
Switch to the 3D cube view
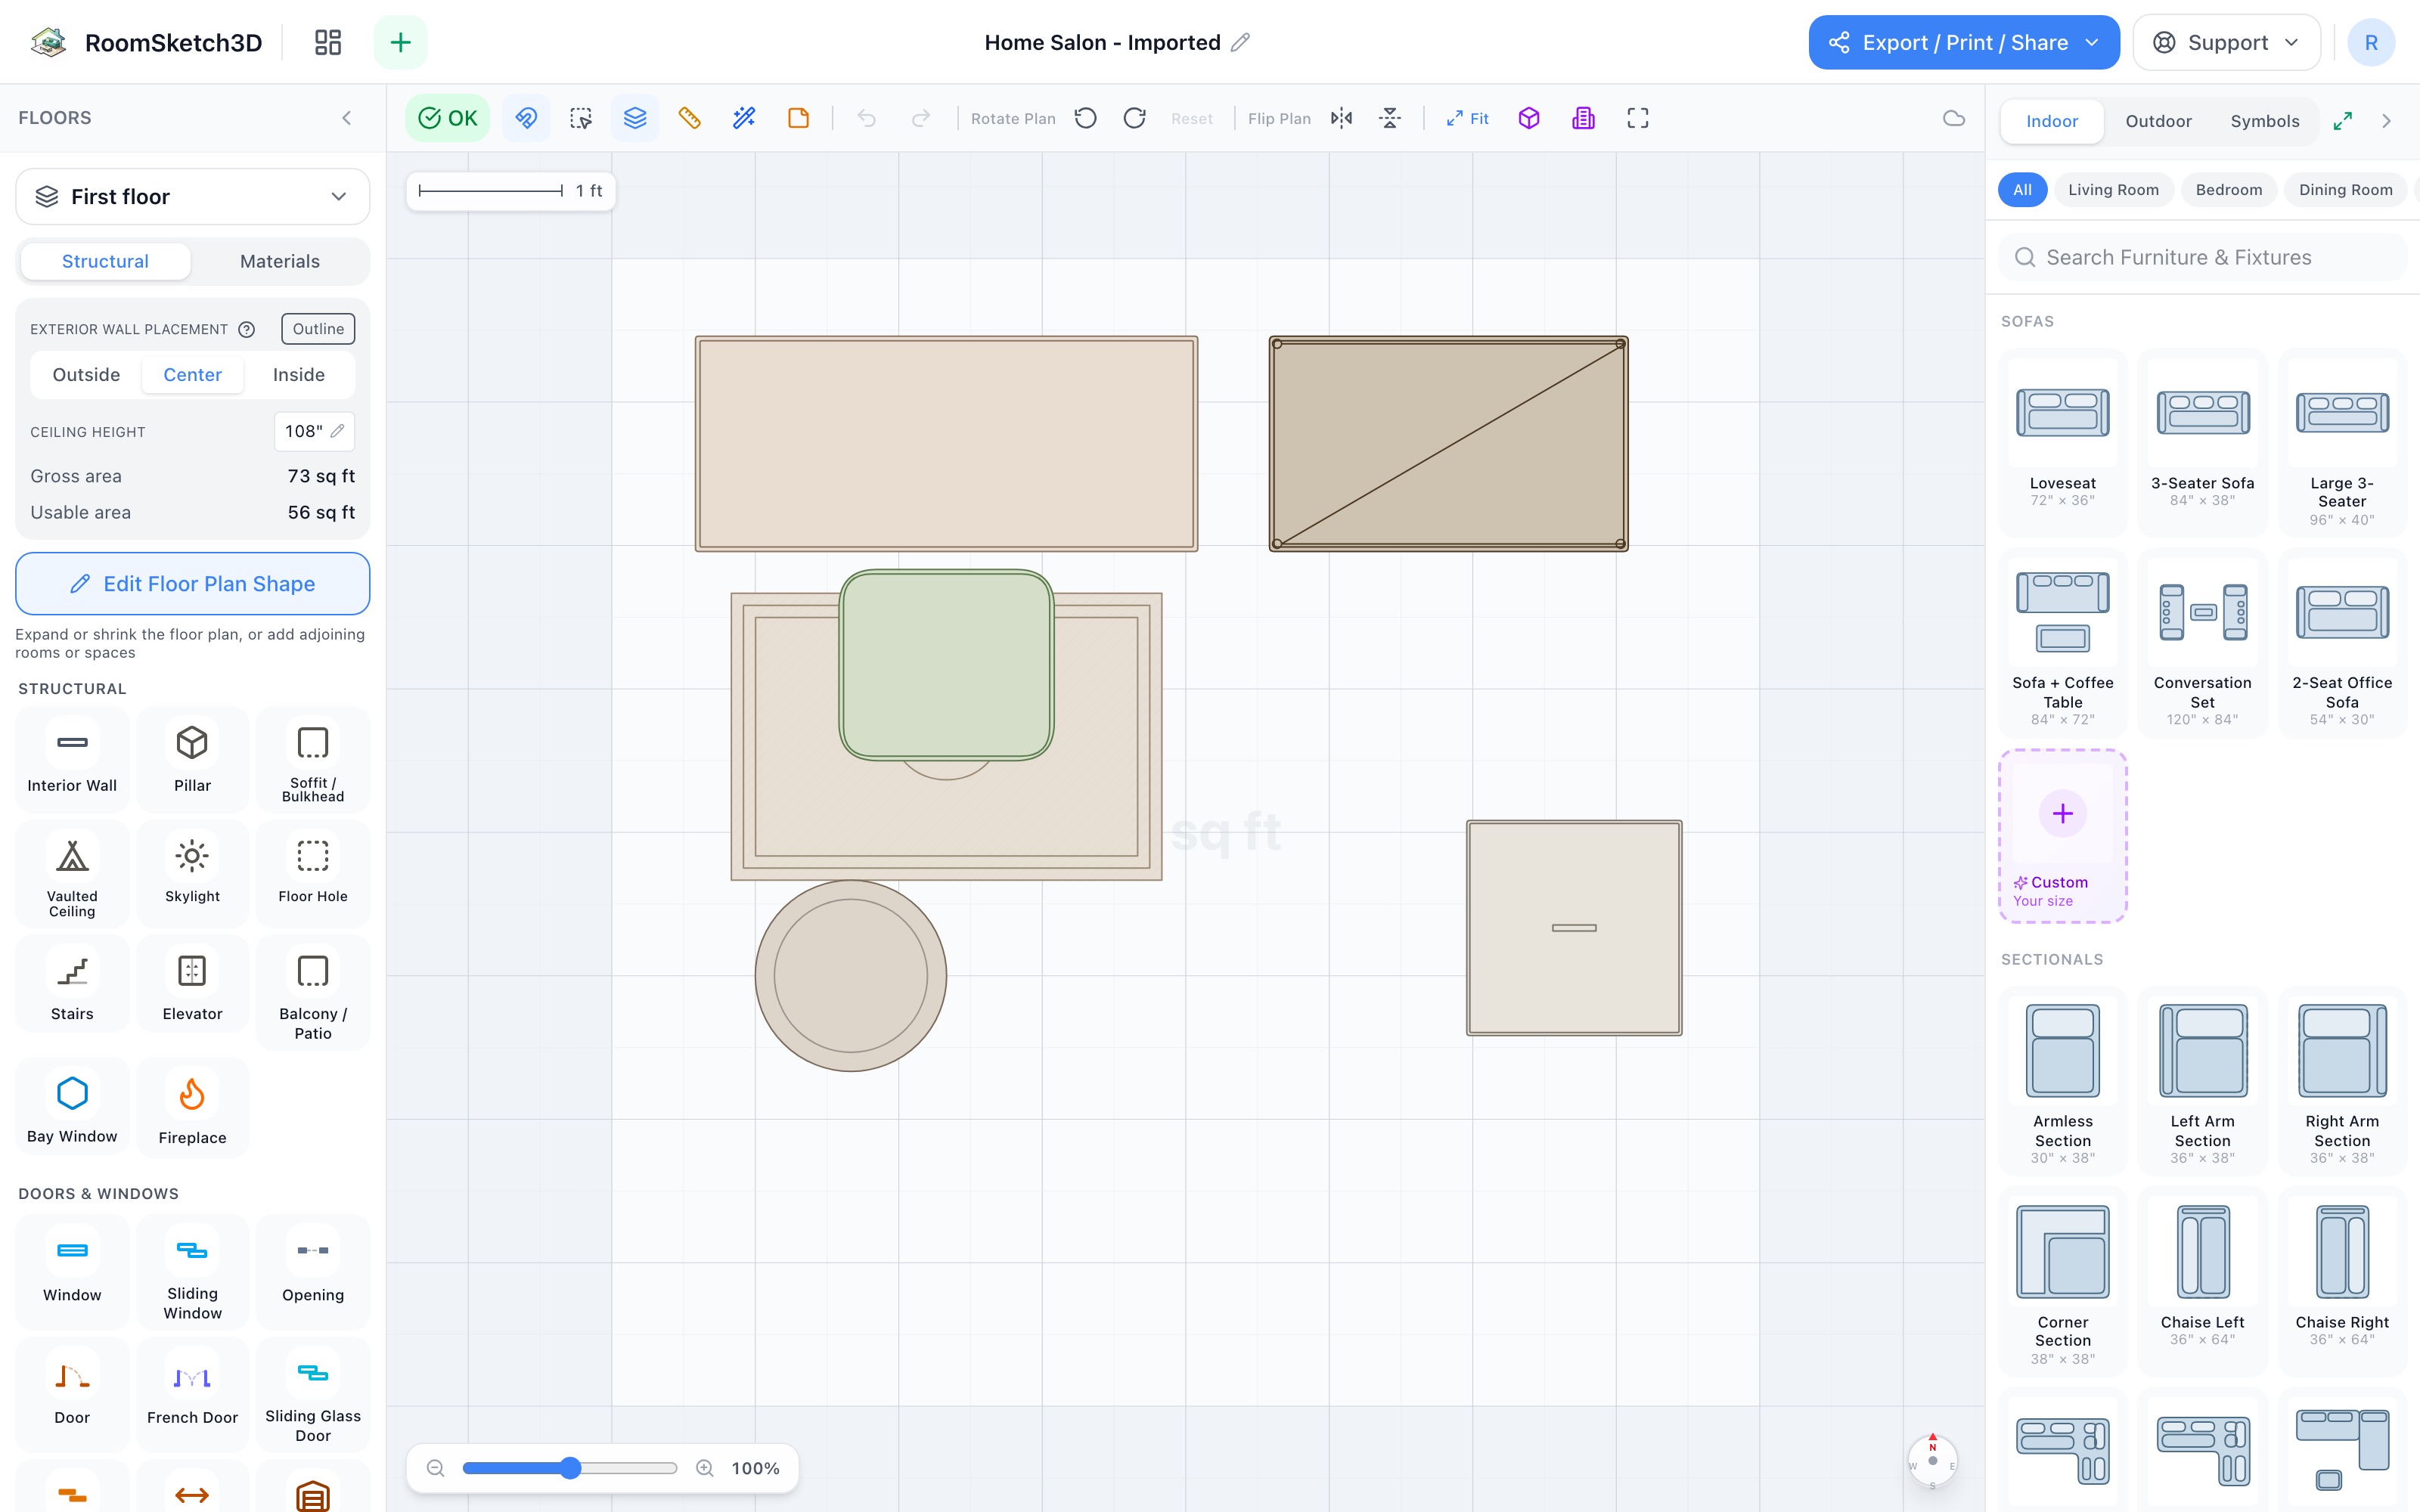click(x=1529, y=118)
